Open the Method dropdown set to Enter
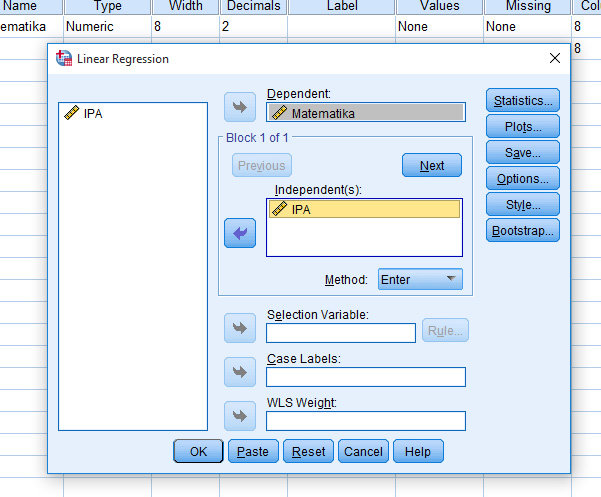The width and height of the screenshot is (601, 497). click(x=420, y=279)
